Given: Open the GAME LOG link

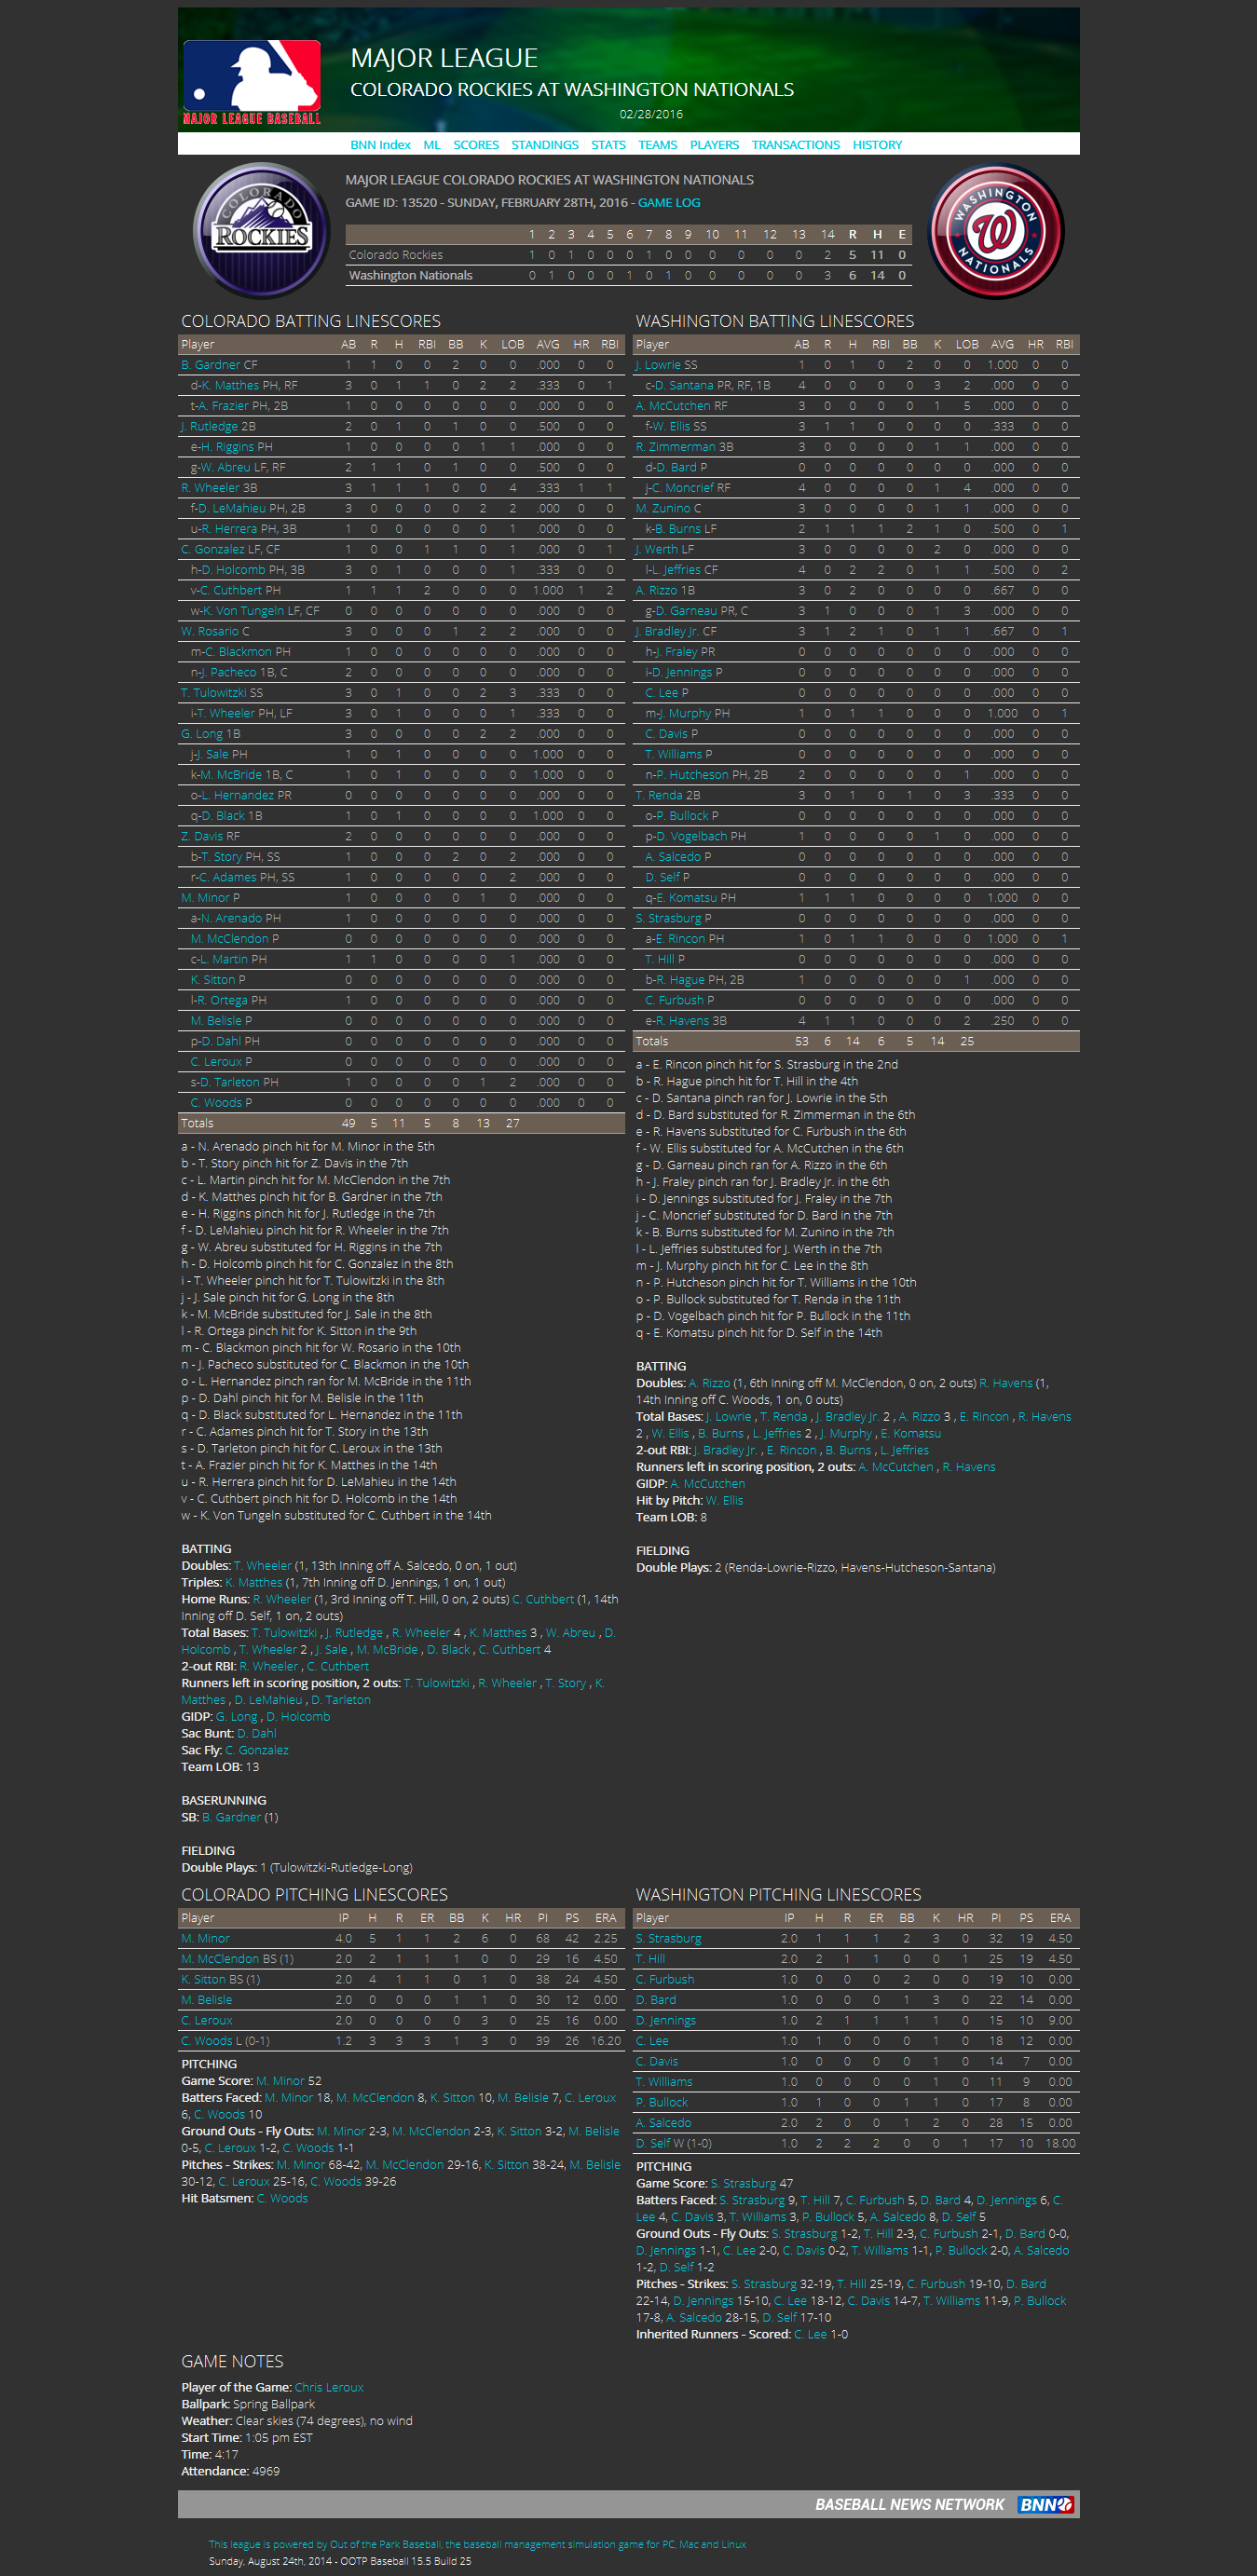Looking at the screenshot, I should pos(669,203).
